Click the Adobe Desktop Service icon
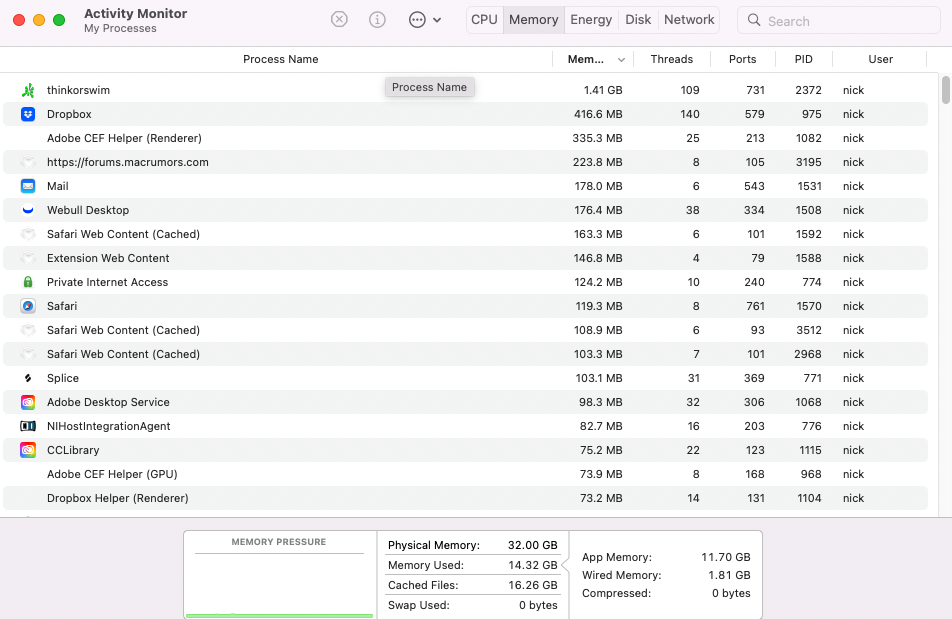This screenshot has height=619, width=952. point(28,402)
